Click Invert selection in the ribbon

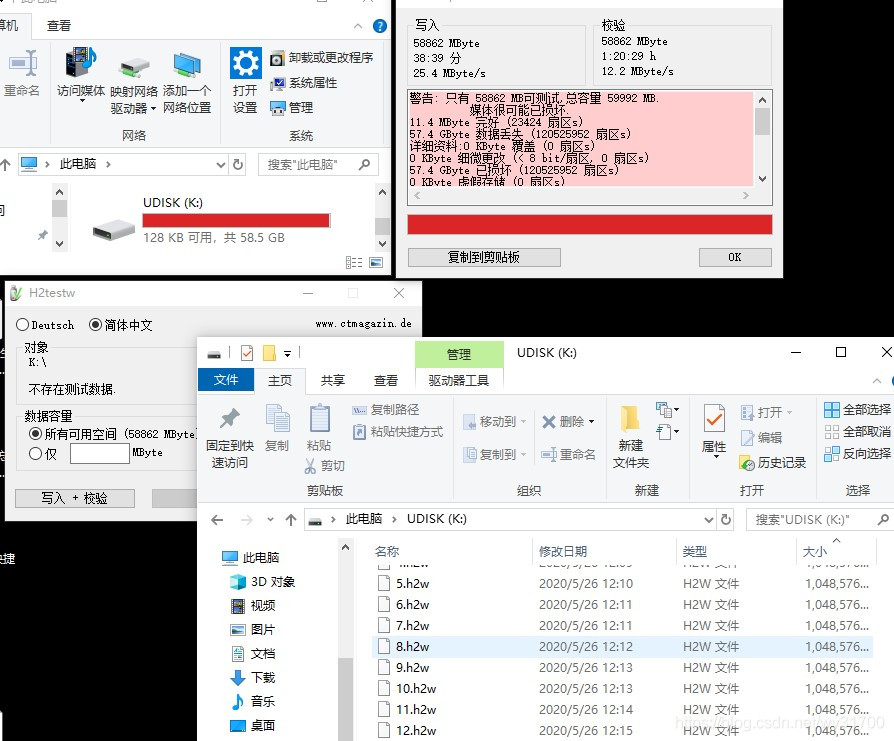[x=858, y=454]
